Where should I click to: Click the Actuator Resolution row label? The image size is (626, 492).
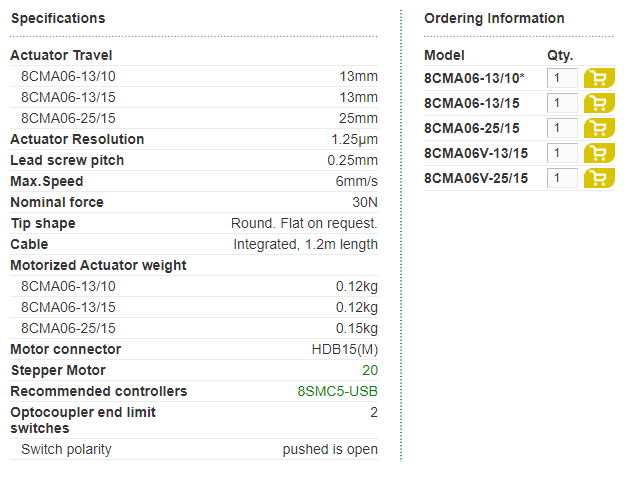point(77,139)
